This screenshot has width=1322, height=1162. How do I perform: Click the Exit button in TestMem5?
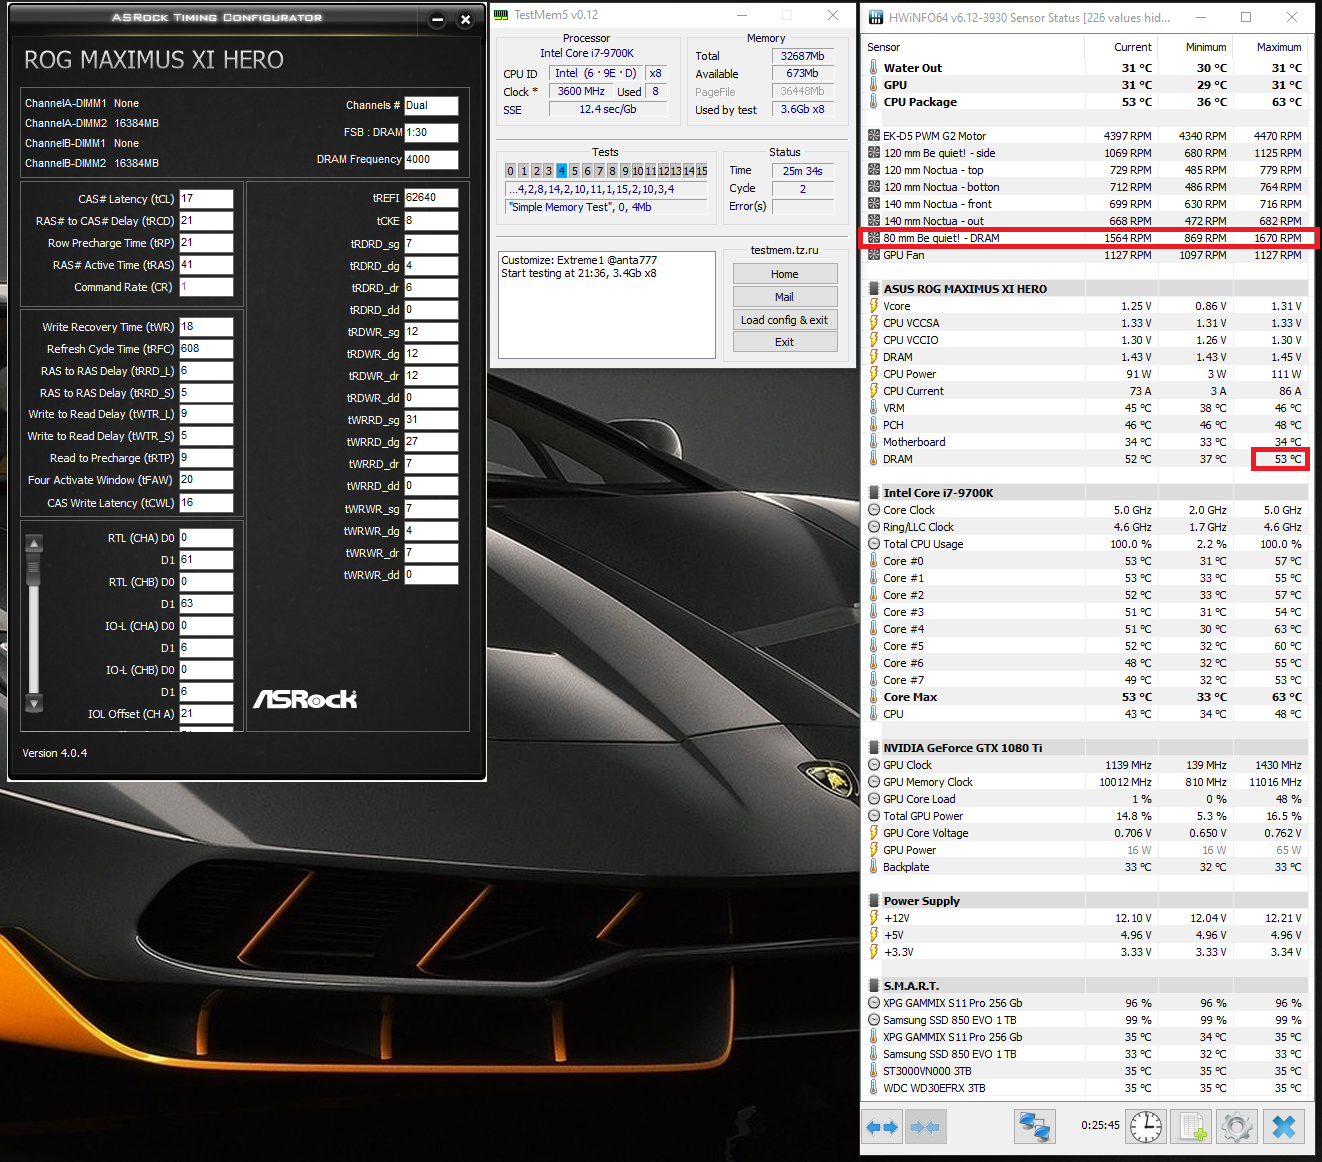(785, 342)
